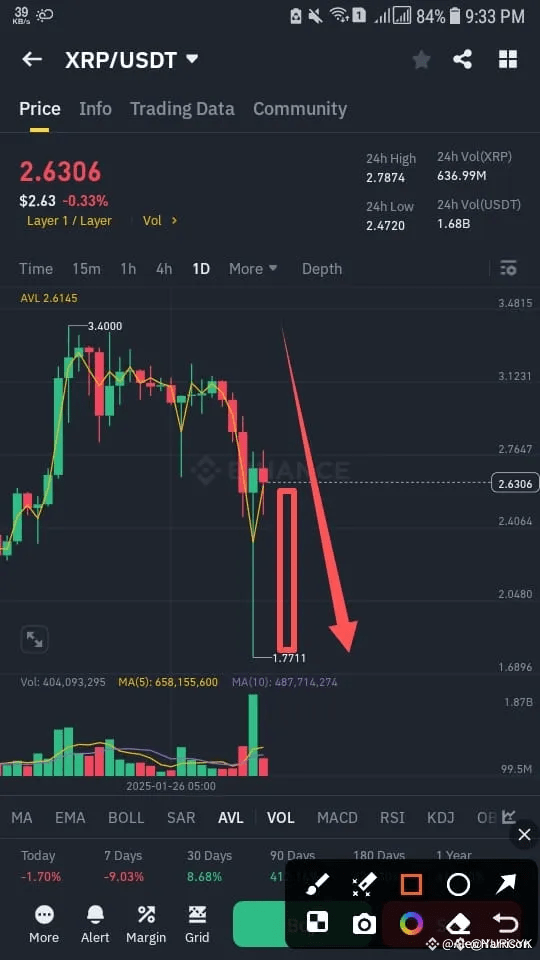
Task: Select the eraser tool
Action: point(458,923)
